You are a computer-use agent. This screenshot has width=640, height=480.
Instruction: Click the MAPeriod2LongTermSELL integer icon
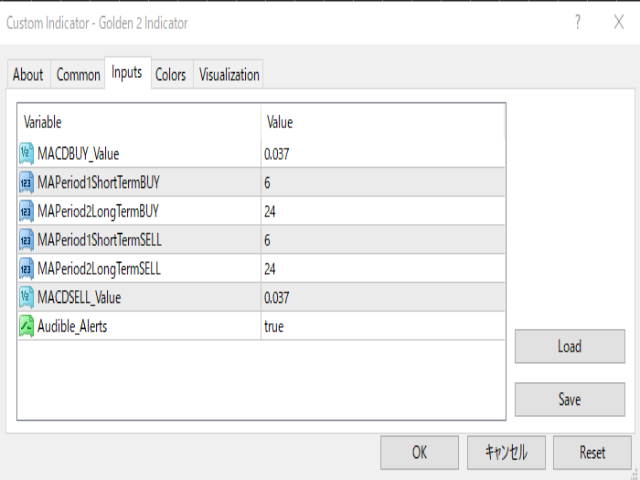tap(26, 269)
